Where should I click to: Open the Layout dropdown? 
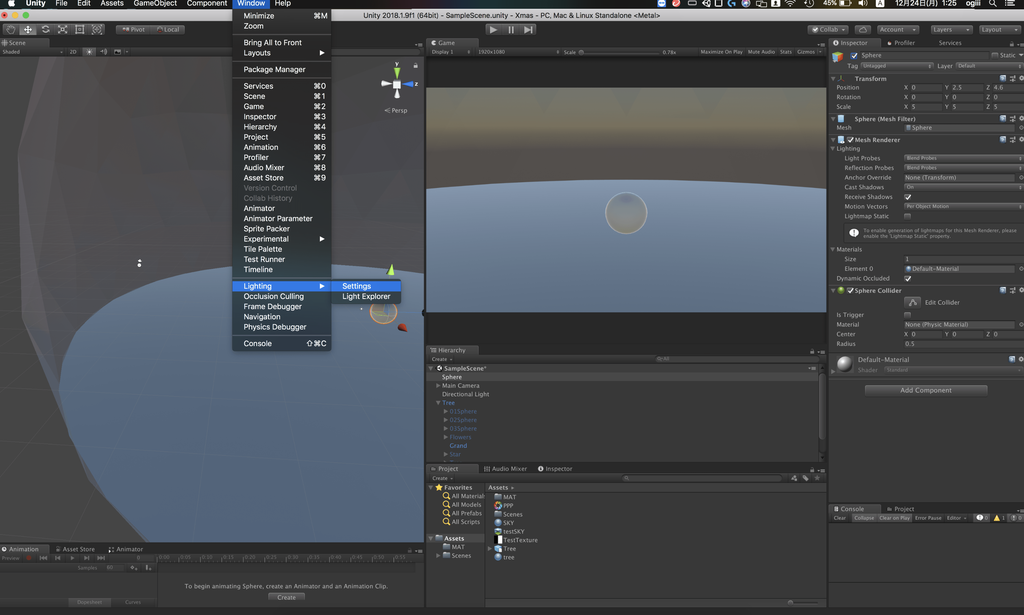pos(998,29)
